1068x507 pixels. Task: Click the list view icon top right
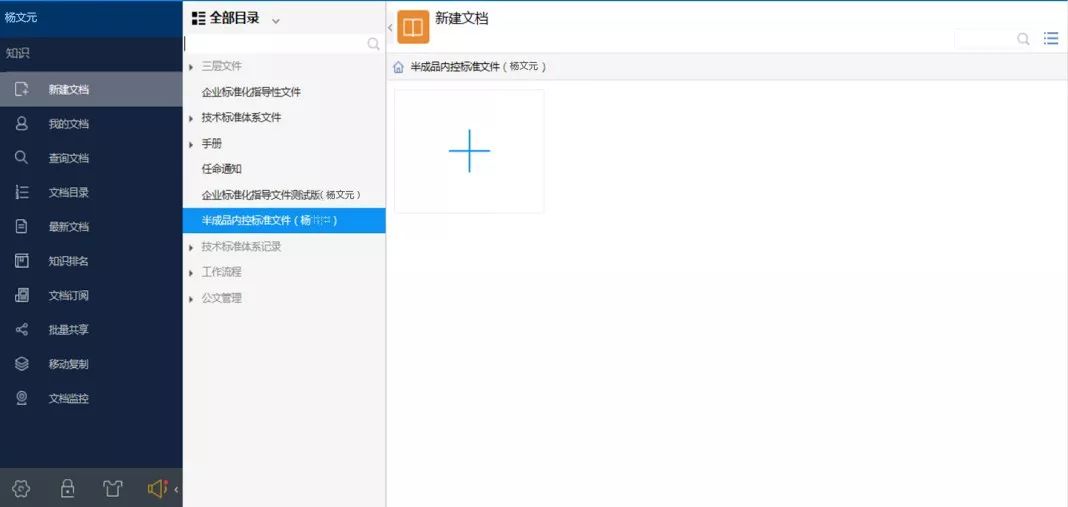(1051, 39)
